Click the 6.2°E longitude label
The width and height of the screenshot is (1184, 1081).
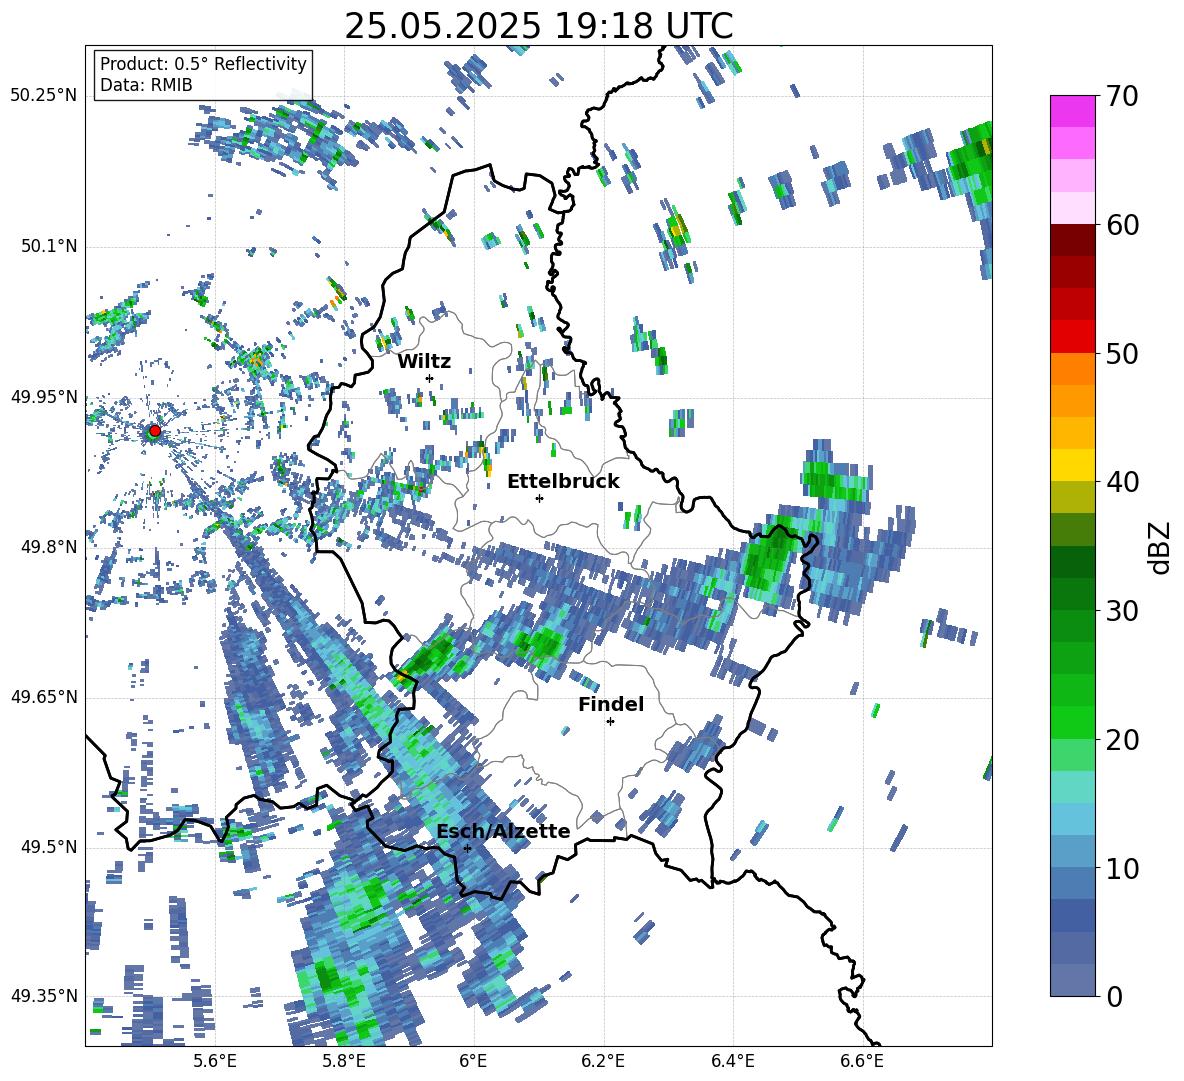(x=603, y=1061)
